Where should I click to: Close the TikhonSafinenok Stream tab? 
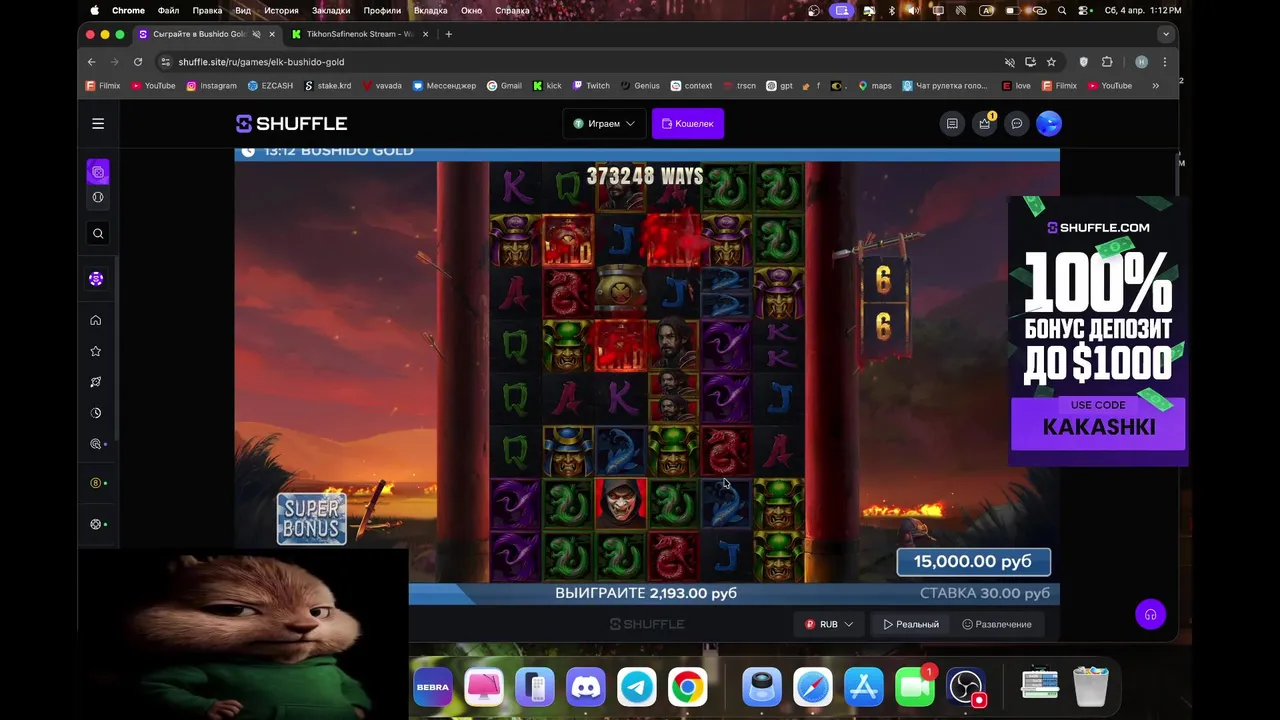(426, 34)
